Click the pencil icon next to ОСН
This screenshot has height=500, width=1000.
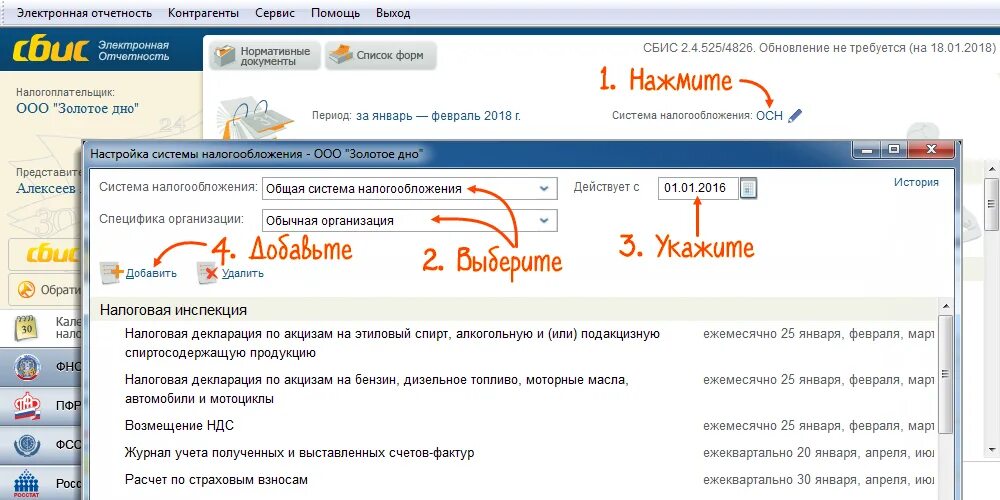point(795,116)
